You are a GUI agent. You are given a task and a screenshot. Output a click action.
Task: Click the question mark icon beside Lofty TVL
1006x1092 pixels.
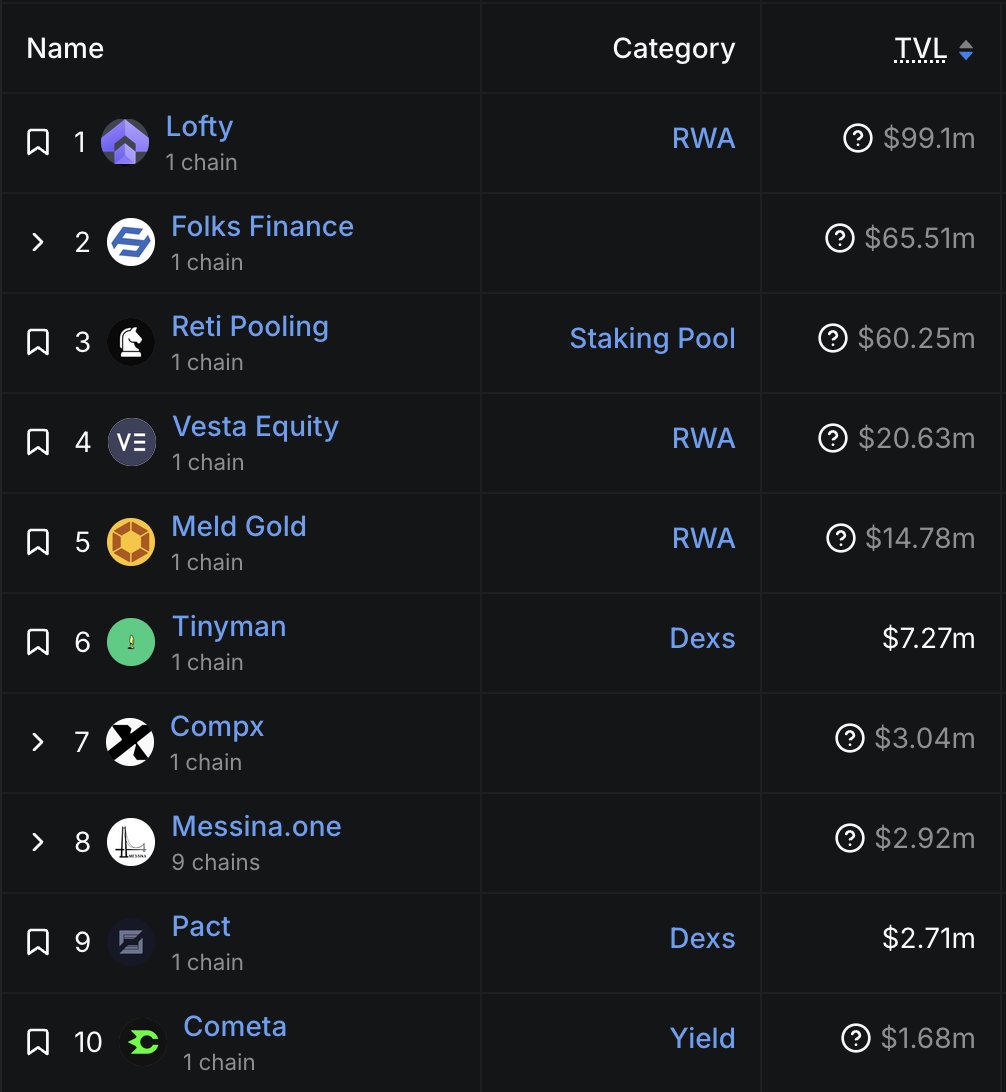[x=858, y=139]
